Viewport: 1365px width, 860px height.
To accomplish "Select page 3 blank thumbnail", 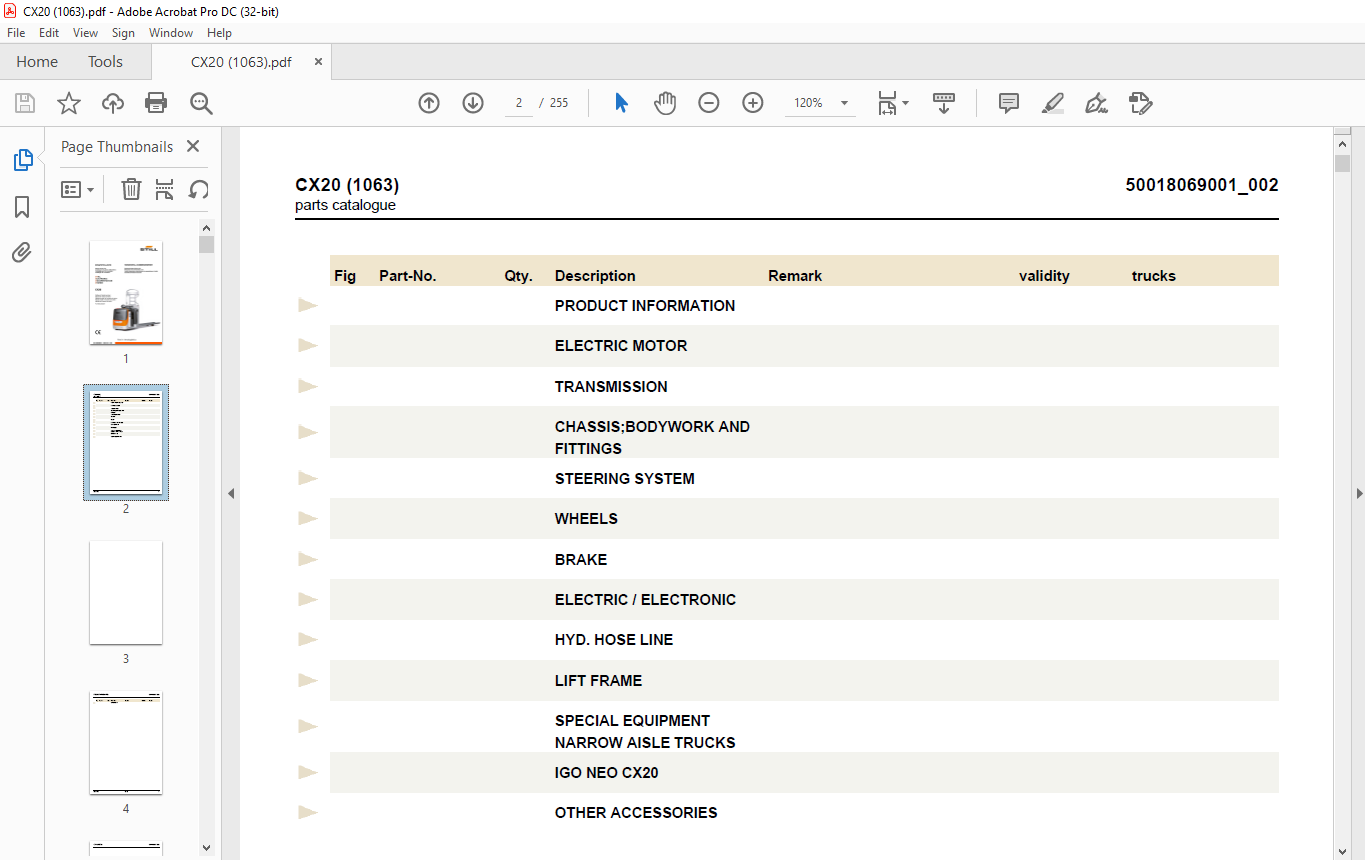I will point(126,593).
